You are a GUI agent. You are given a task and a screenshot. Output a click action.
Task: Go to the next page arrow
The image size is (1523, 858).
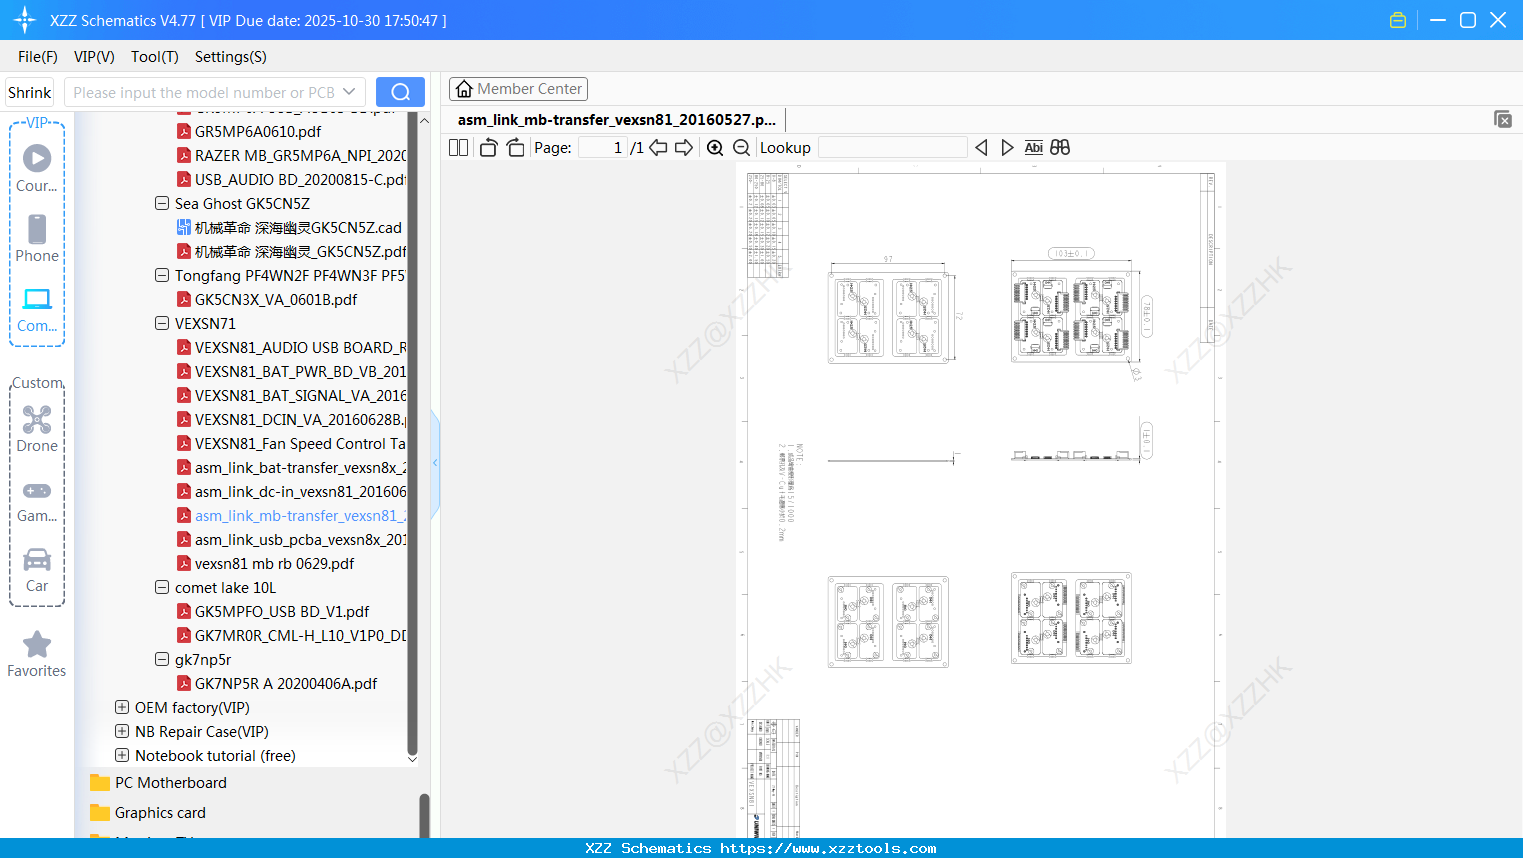coord(684,148)
